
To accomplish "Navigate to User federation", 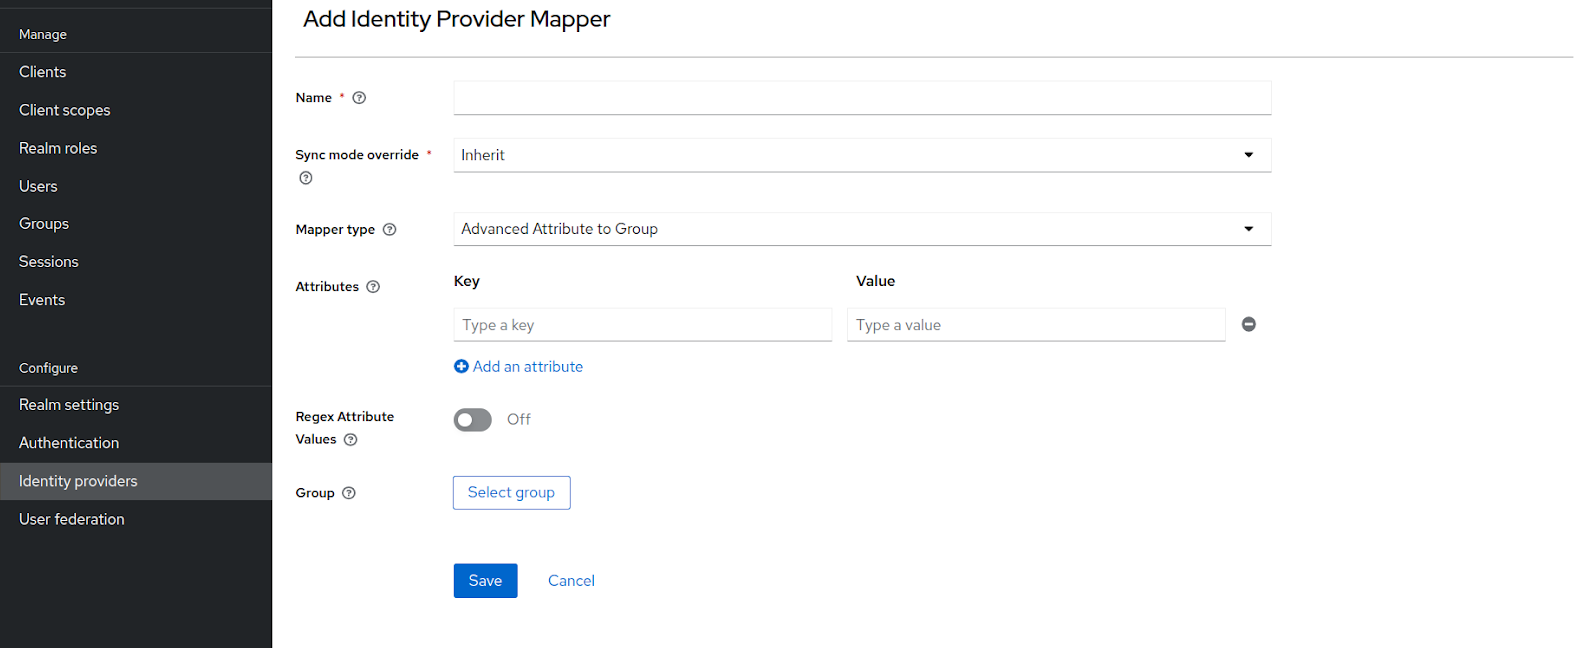I will pyautogui.click(x=72, y=519).
